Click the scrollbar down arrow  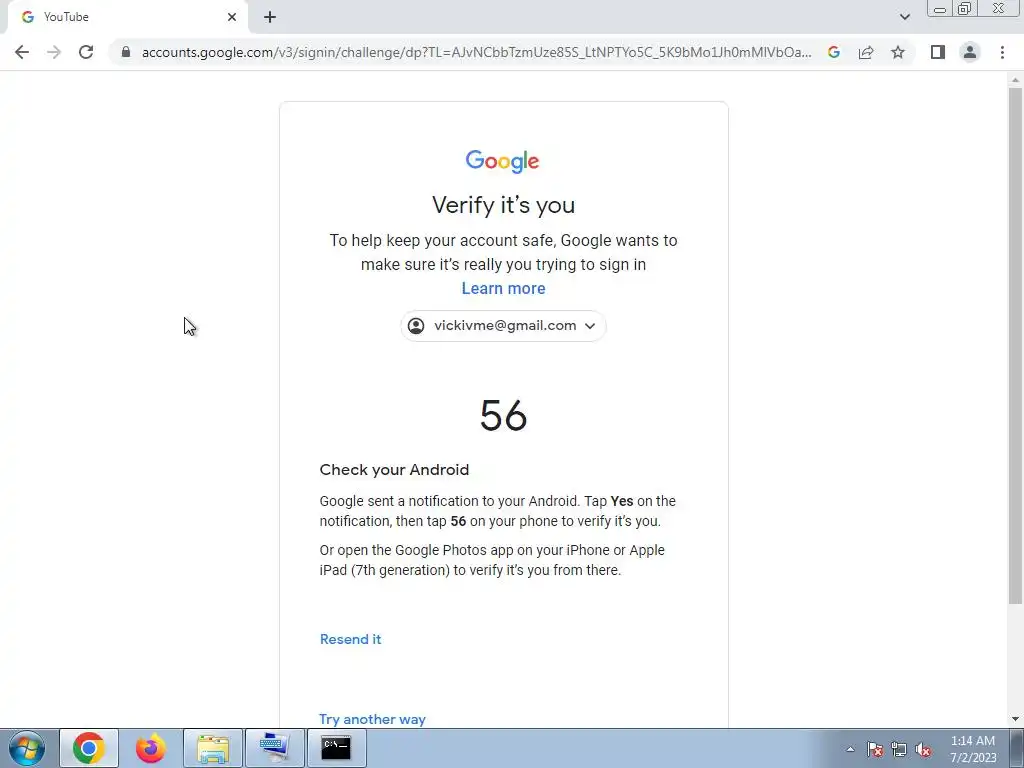[1015, 719]
